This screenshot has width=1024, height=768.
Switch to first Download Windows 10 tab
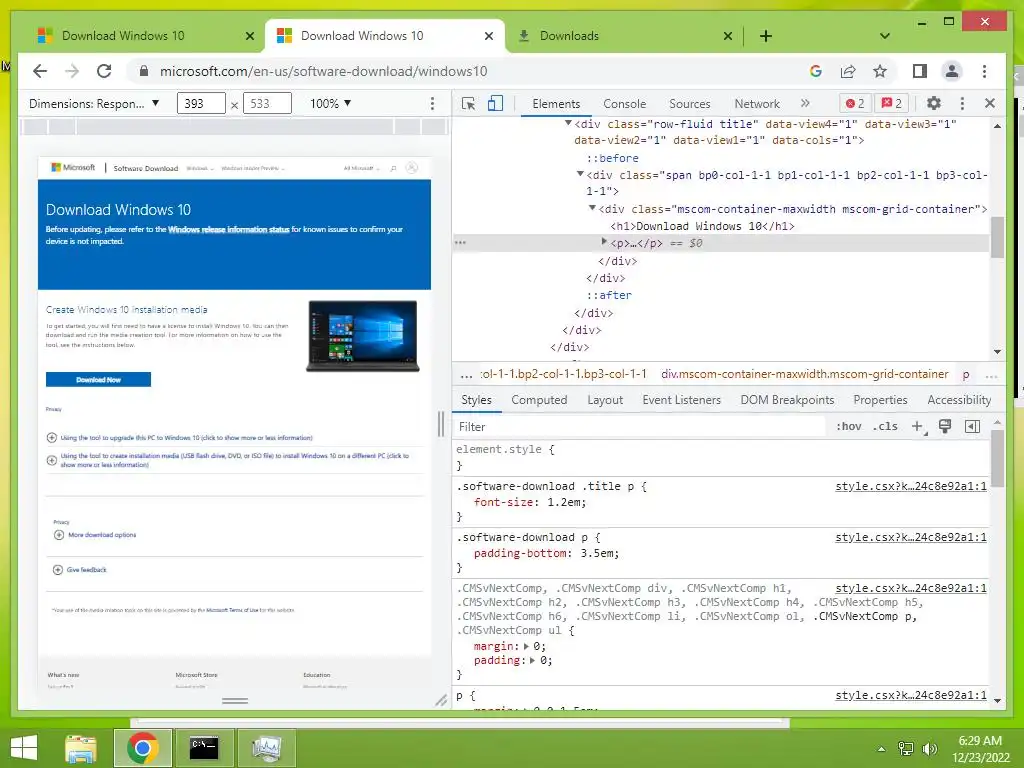point(145,36)
